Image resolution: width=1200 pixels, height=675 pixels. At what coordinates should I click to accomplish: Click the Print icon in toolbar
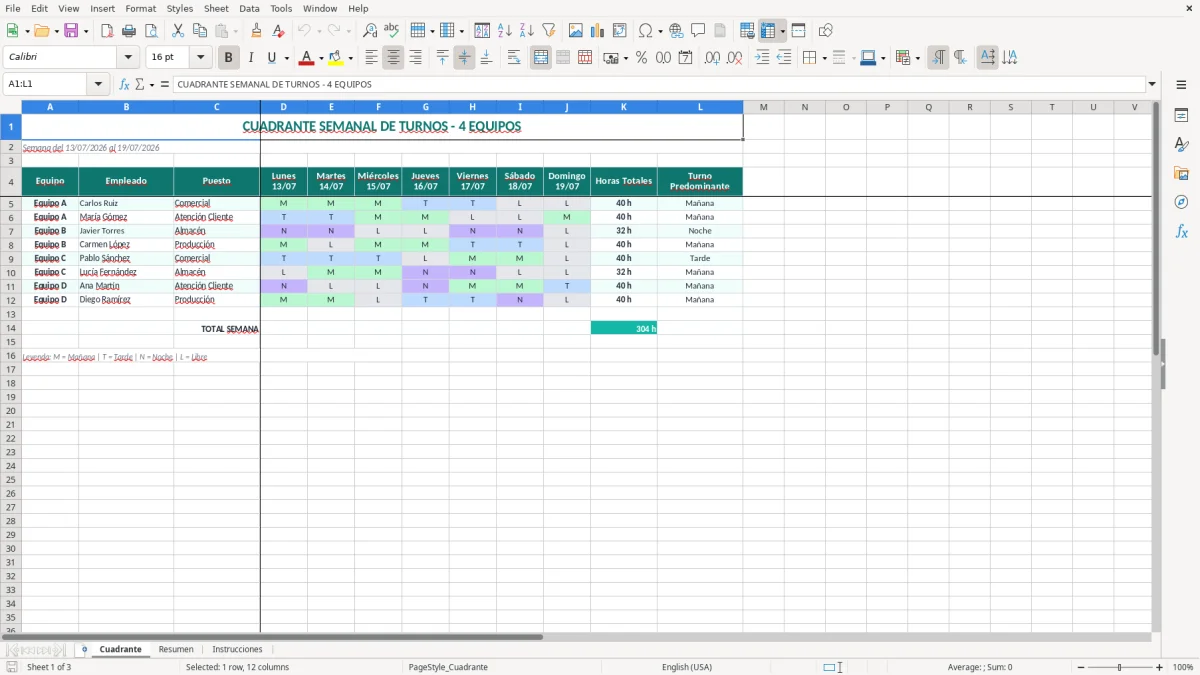coord(129,31)
